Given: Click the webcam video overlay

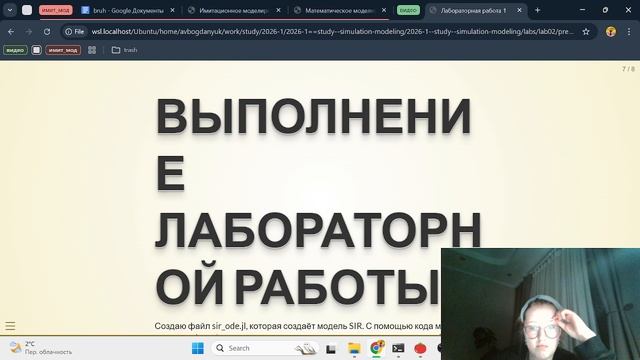Looking at the screenshot, I should pos(540,304).
